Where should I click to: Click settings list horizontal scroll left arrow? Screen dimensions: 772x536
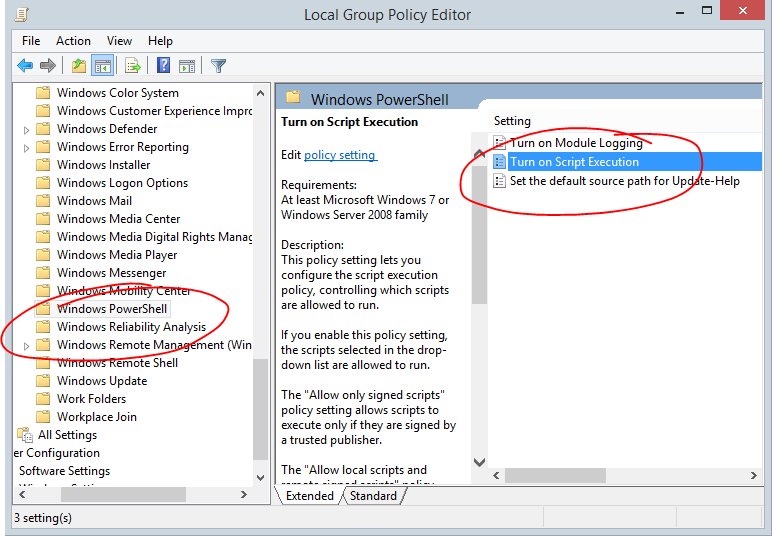(496, 475)
